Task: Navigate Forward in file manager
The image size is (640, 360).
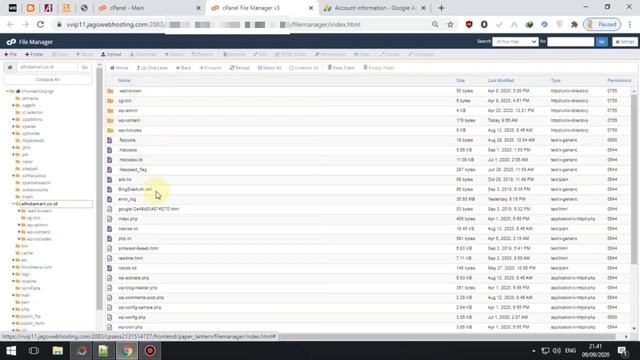Action: pos(211,68)
